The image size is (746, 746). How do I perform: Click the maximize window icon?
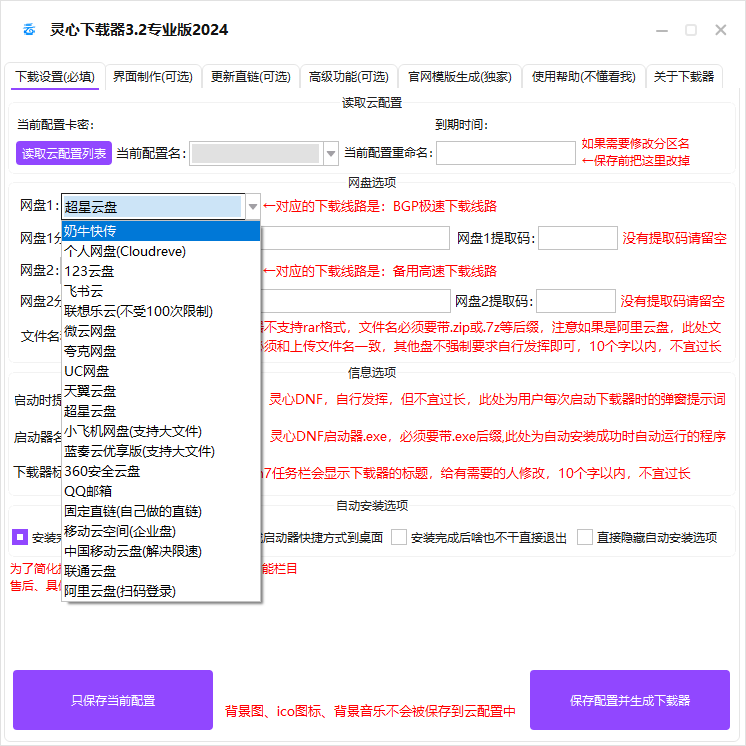click(691, 30)
